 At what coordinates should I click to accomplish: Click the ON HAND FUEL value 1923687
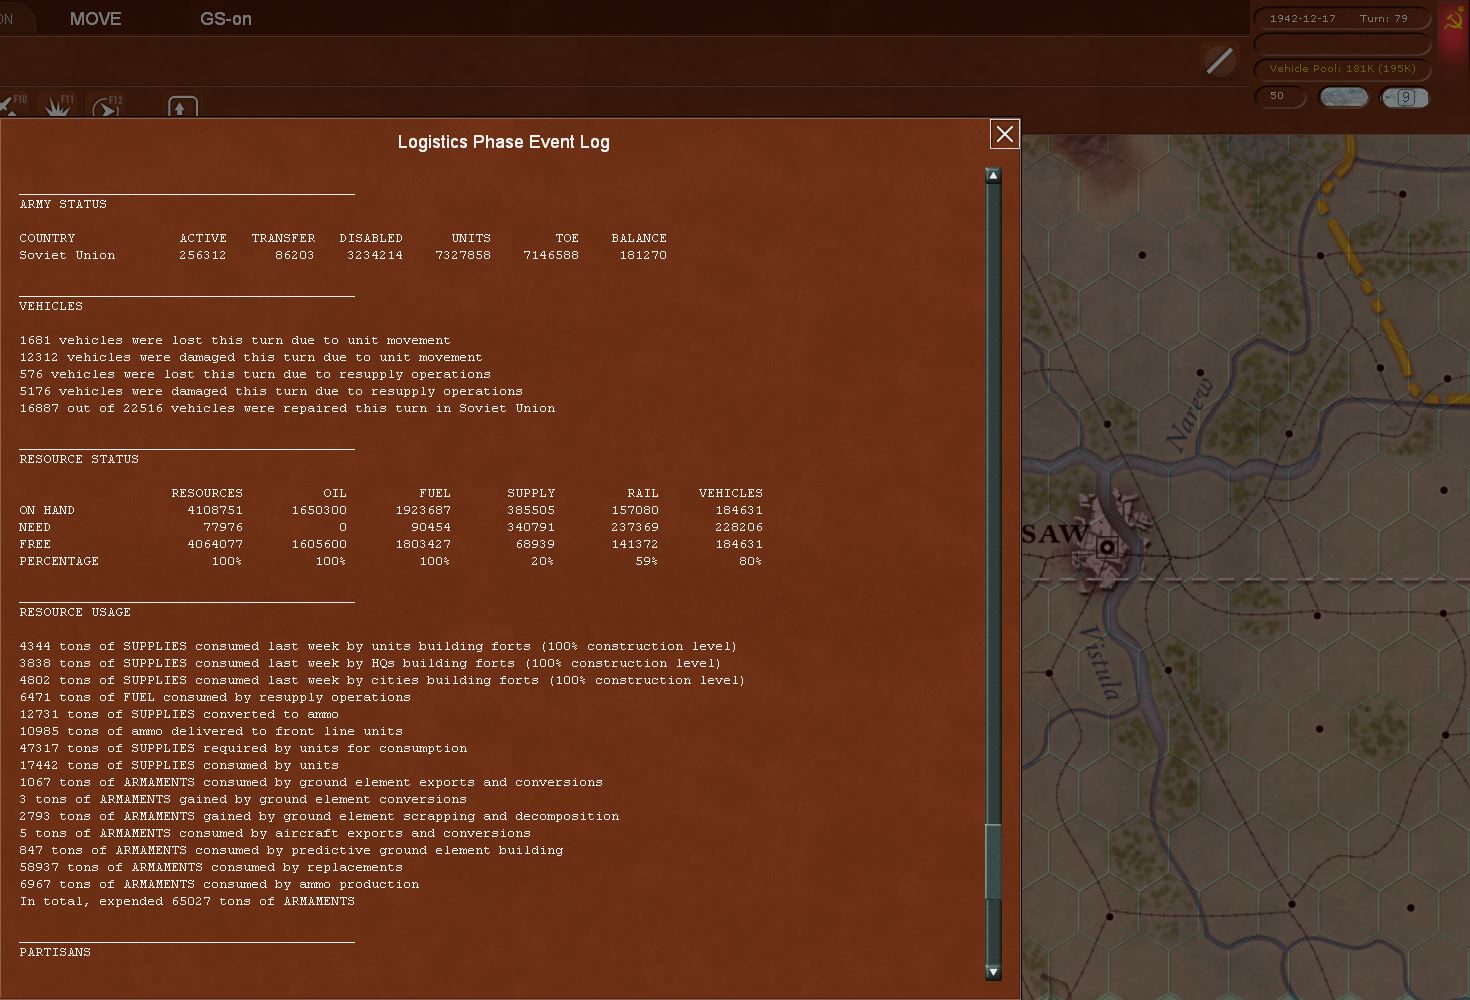(423, 510)
